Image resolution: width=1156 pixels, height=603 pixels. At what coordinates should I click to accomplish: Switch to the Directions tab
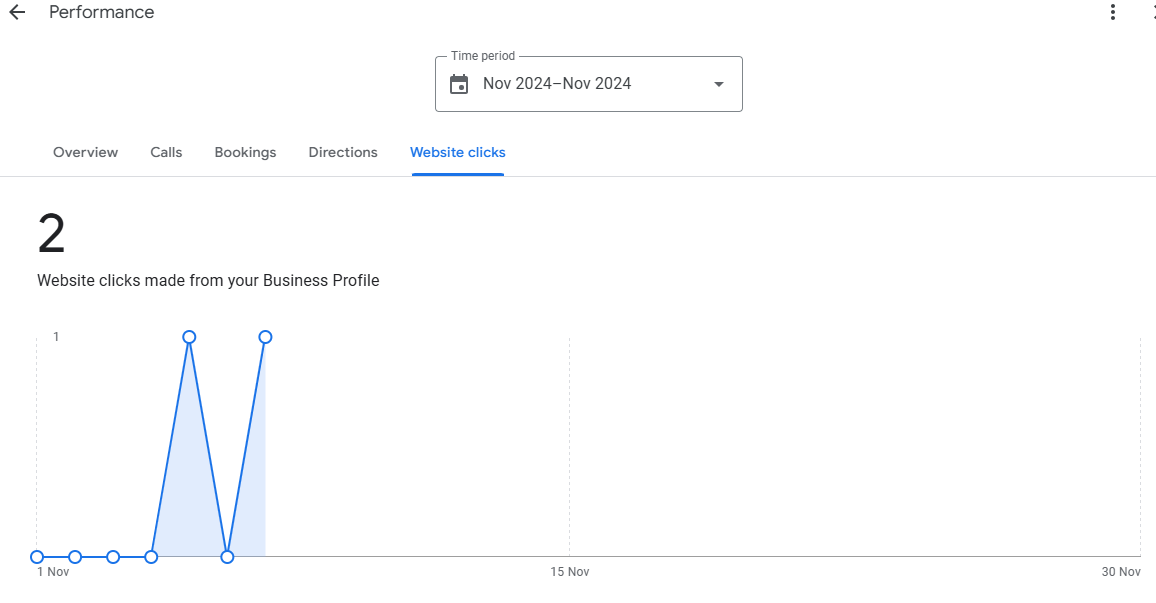pyautogui.click(x=343, y=153)
